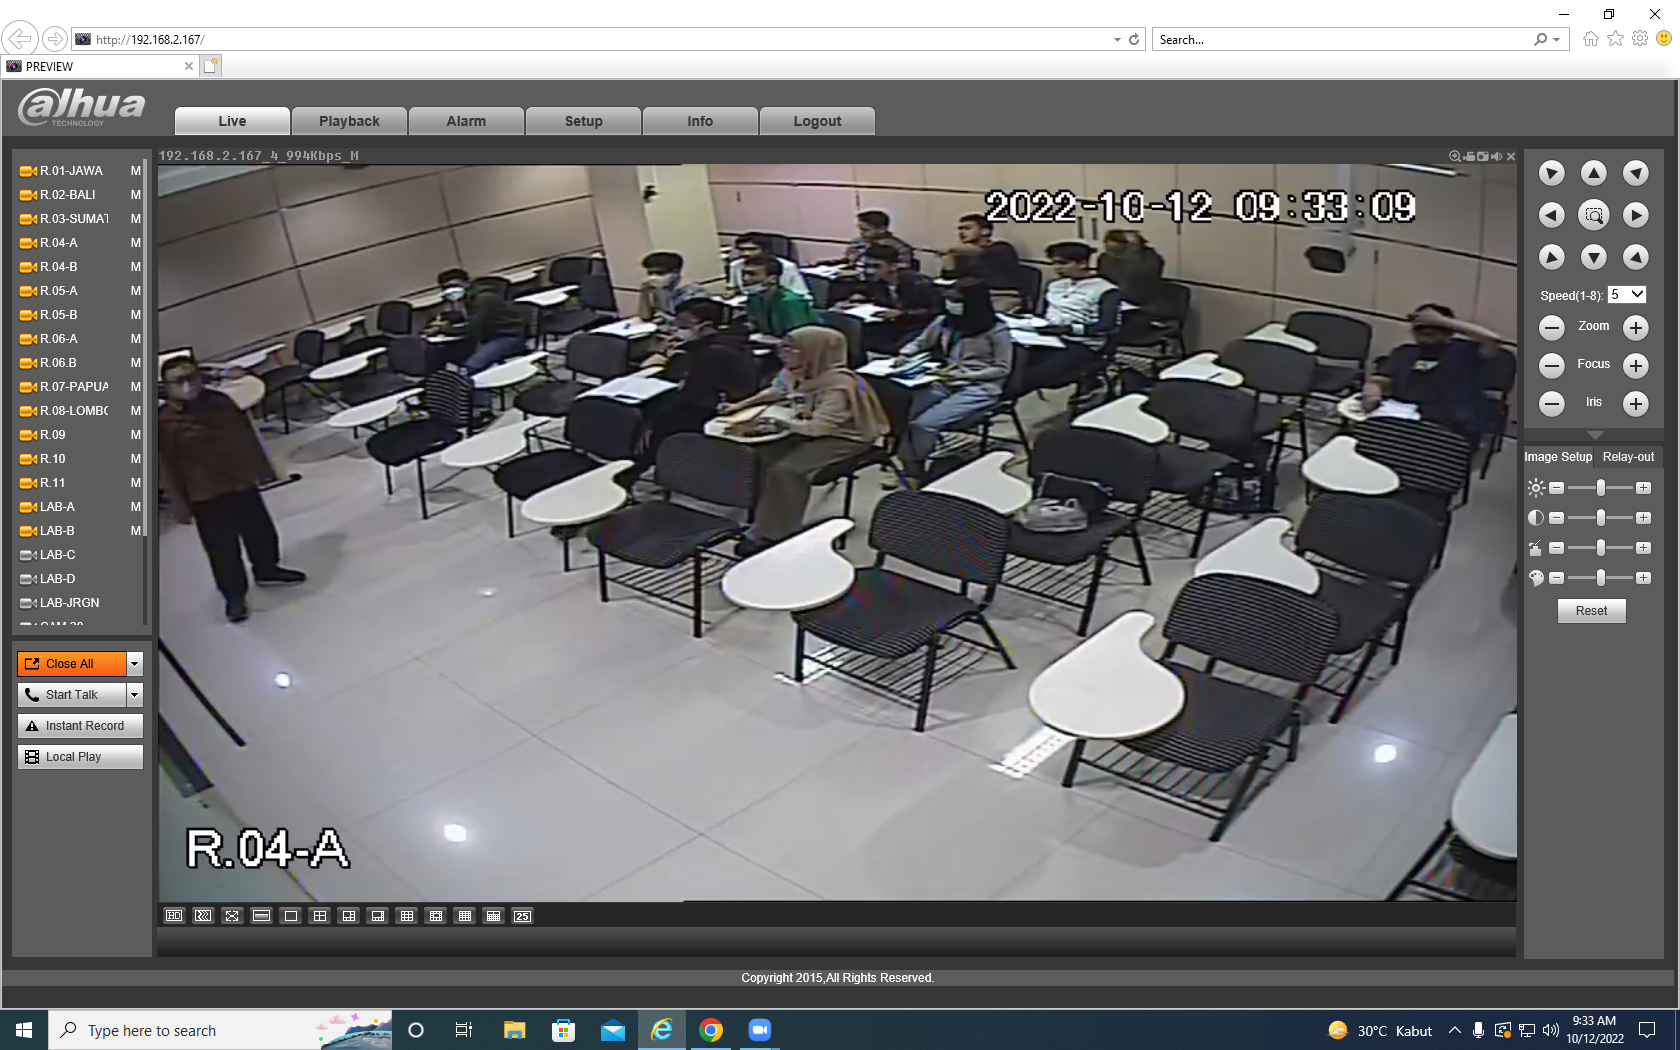1680x1050 pixels.
Task: Toggle main stream M for R.01-JAWA
Action: (136, 171)
